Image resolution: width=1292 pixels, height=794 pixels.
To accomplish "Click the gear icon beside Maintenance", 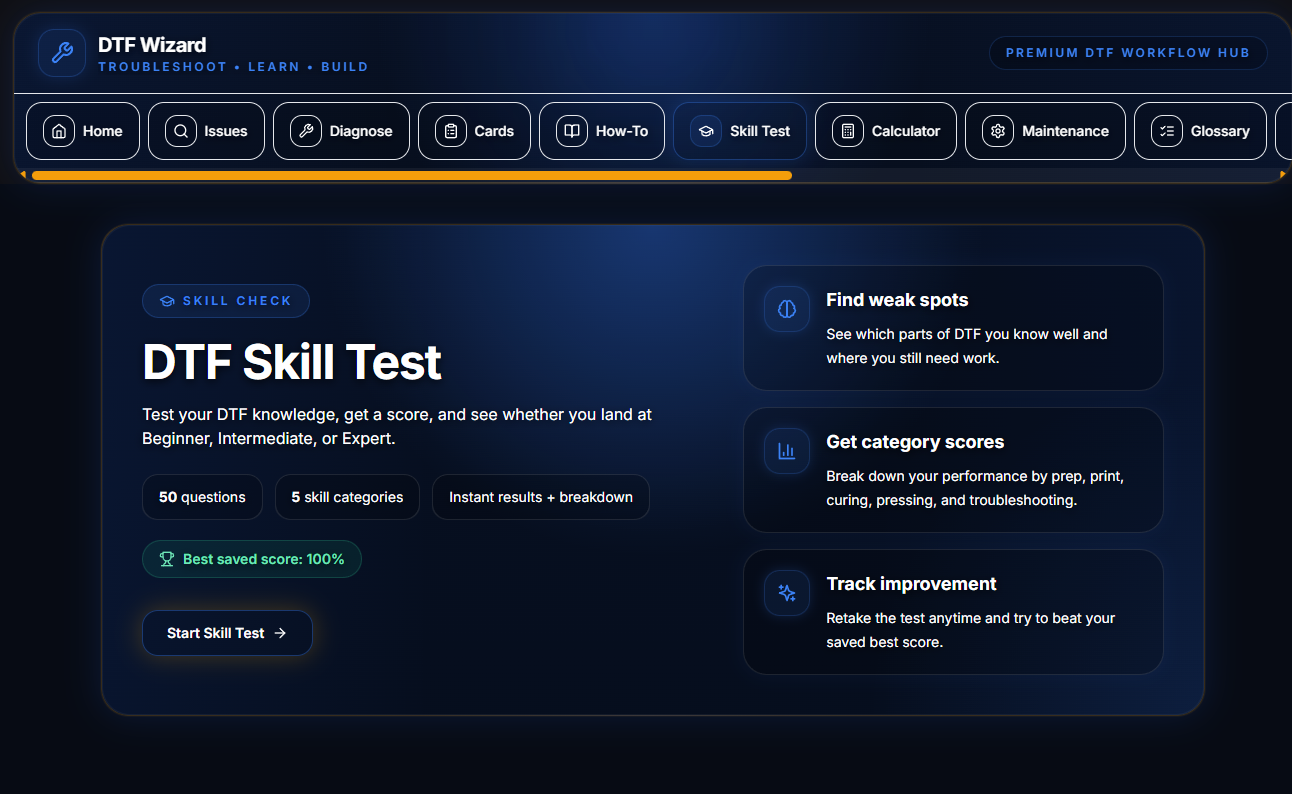I will point(998,131).
